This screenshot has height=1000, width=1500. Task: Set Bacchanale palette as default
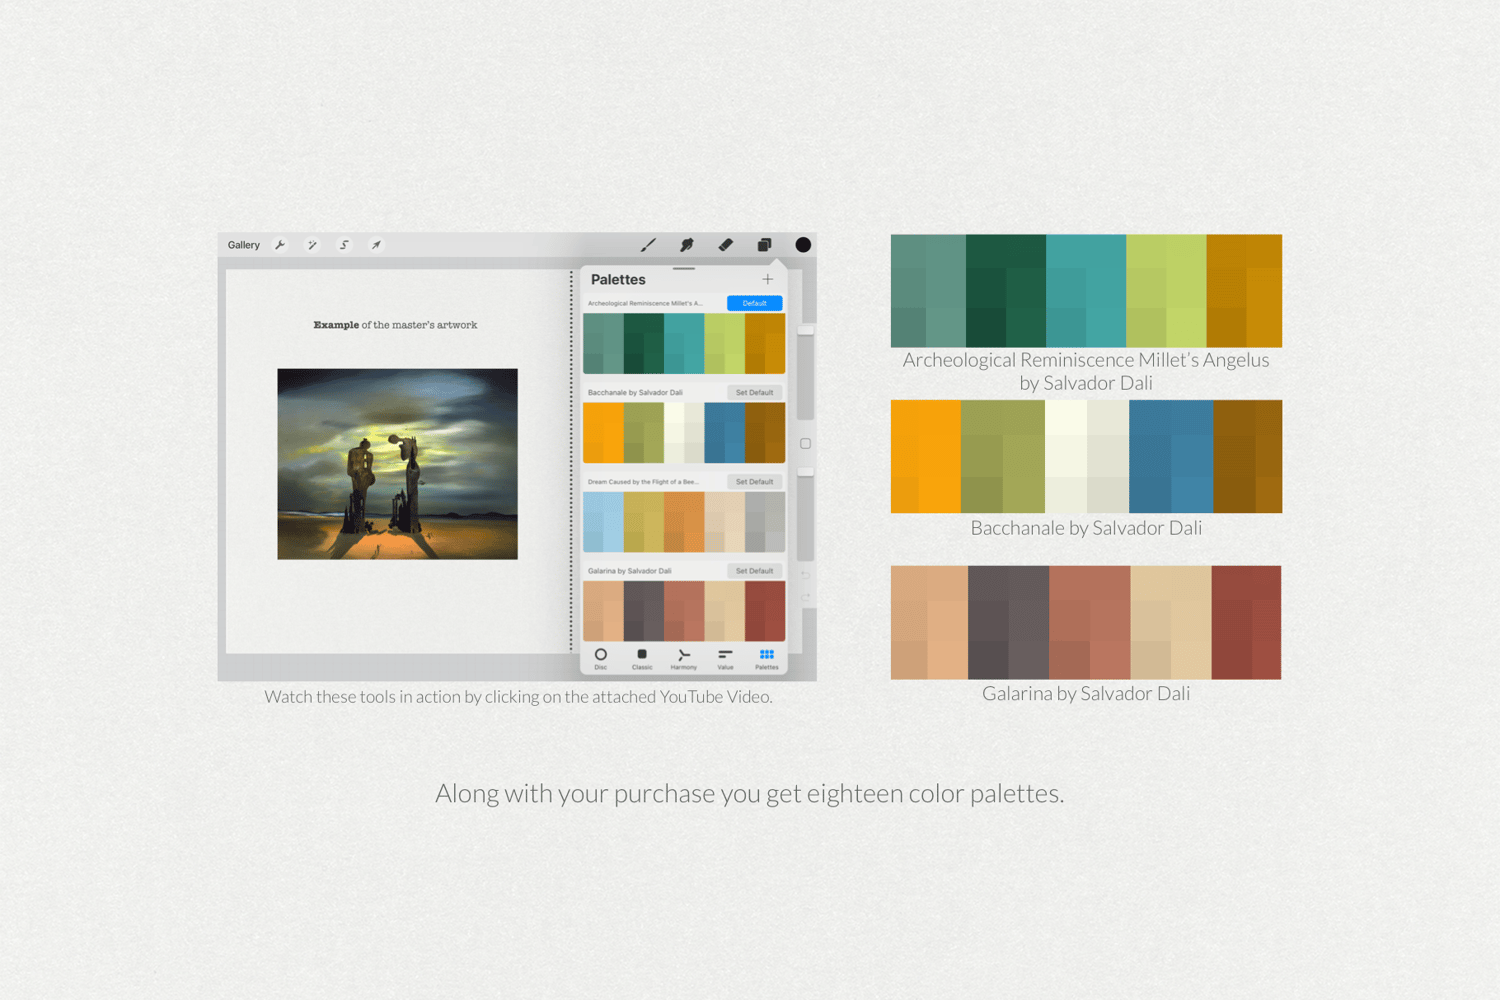[x=755, y=392]
